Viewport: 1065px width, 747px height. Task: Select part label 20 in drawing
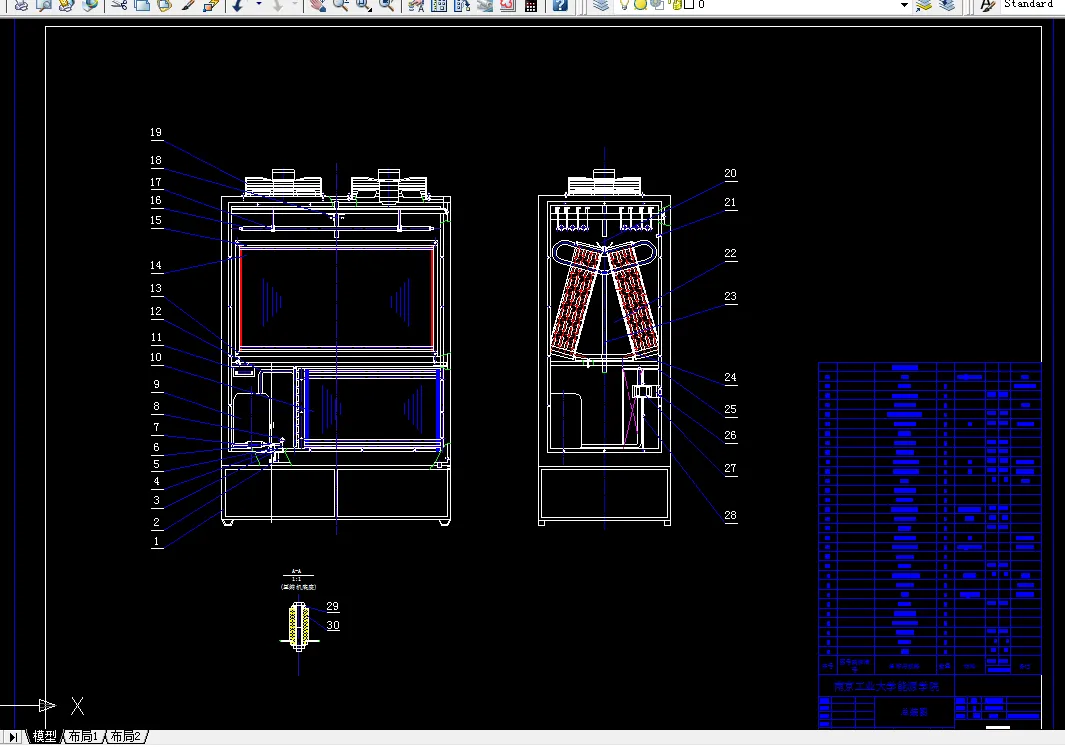(x=730, y=174)
